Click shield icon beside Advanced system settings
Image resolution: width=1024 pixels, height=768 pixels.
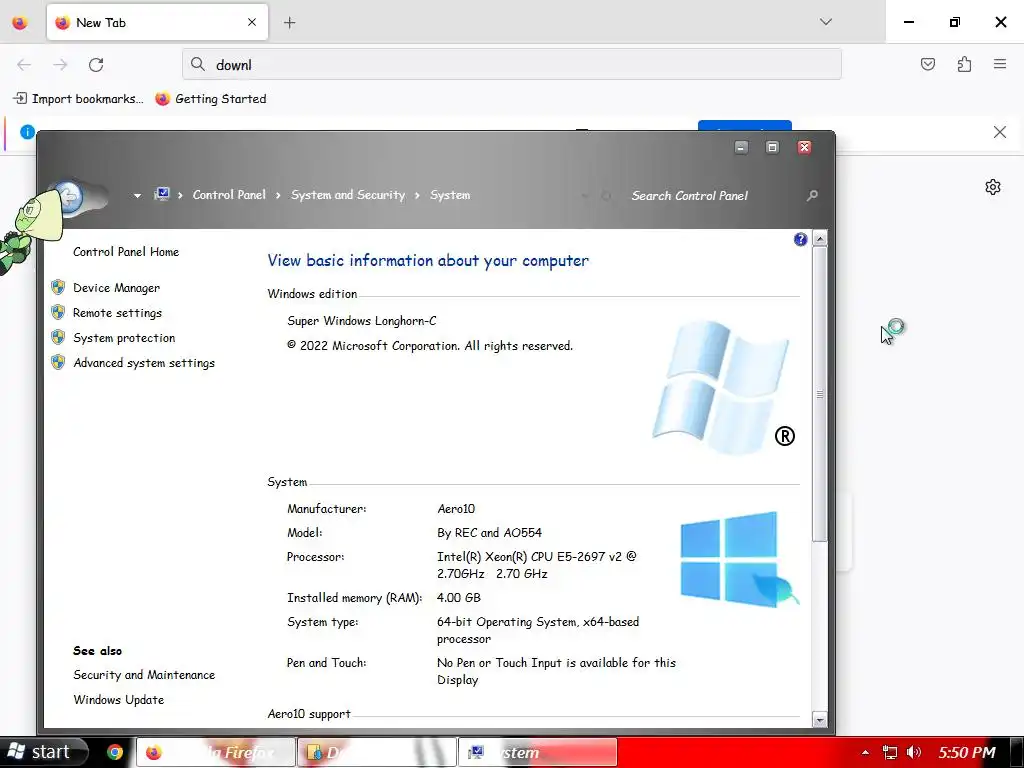coord(58,362)
